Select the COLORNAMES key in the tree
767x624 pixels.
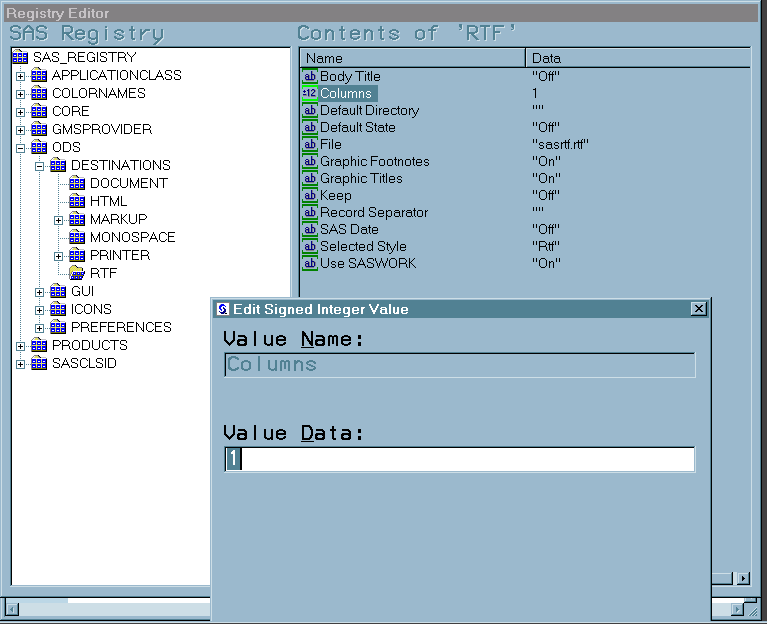(98, 93)
